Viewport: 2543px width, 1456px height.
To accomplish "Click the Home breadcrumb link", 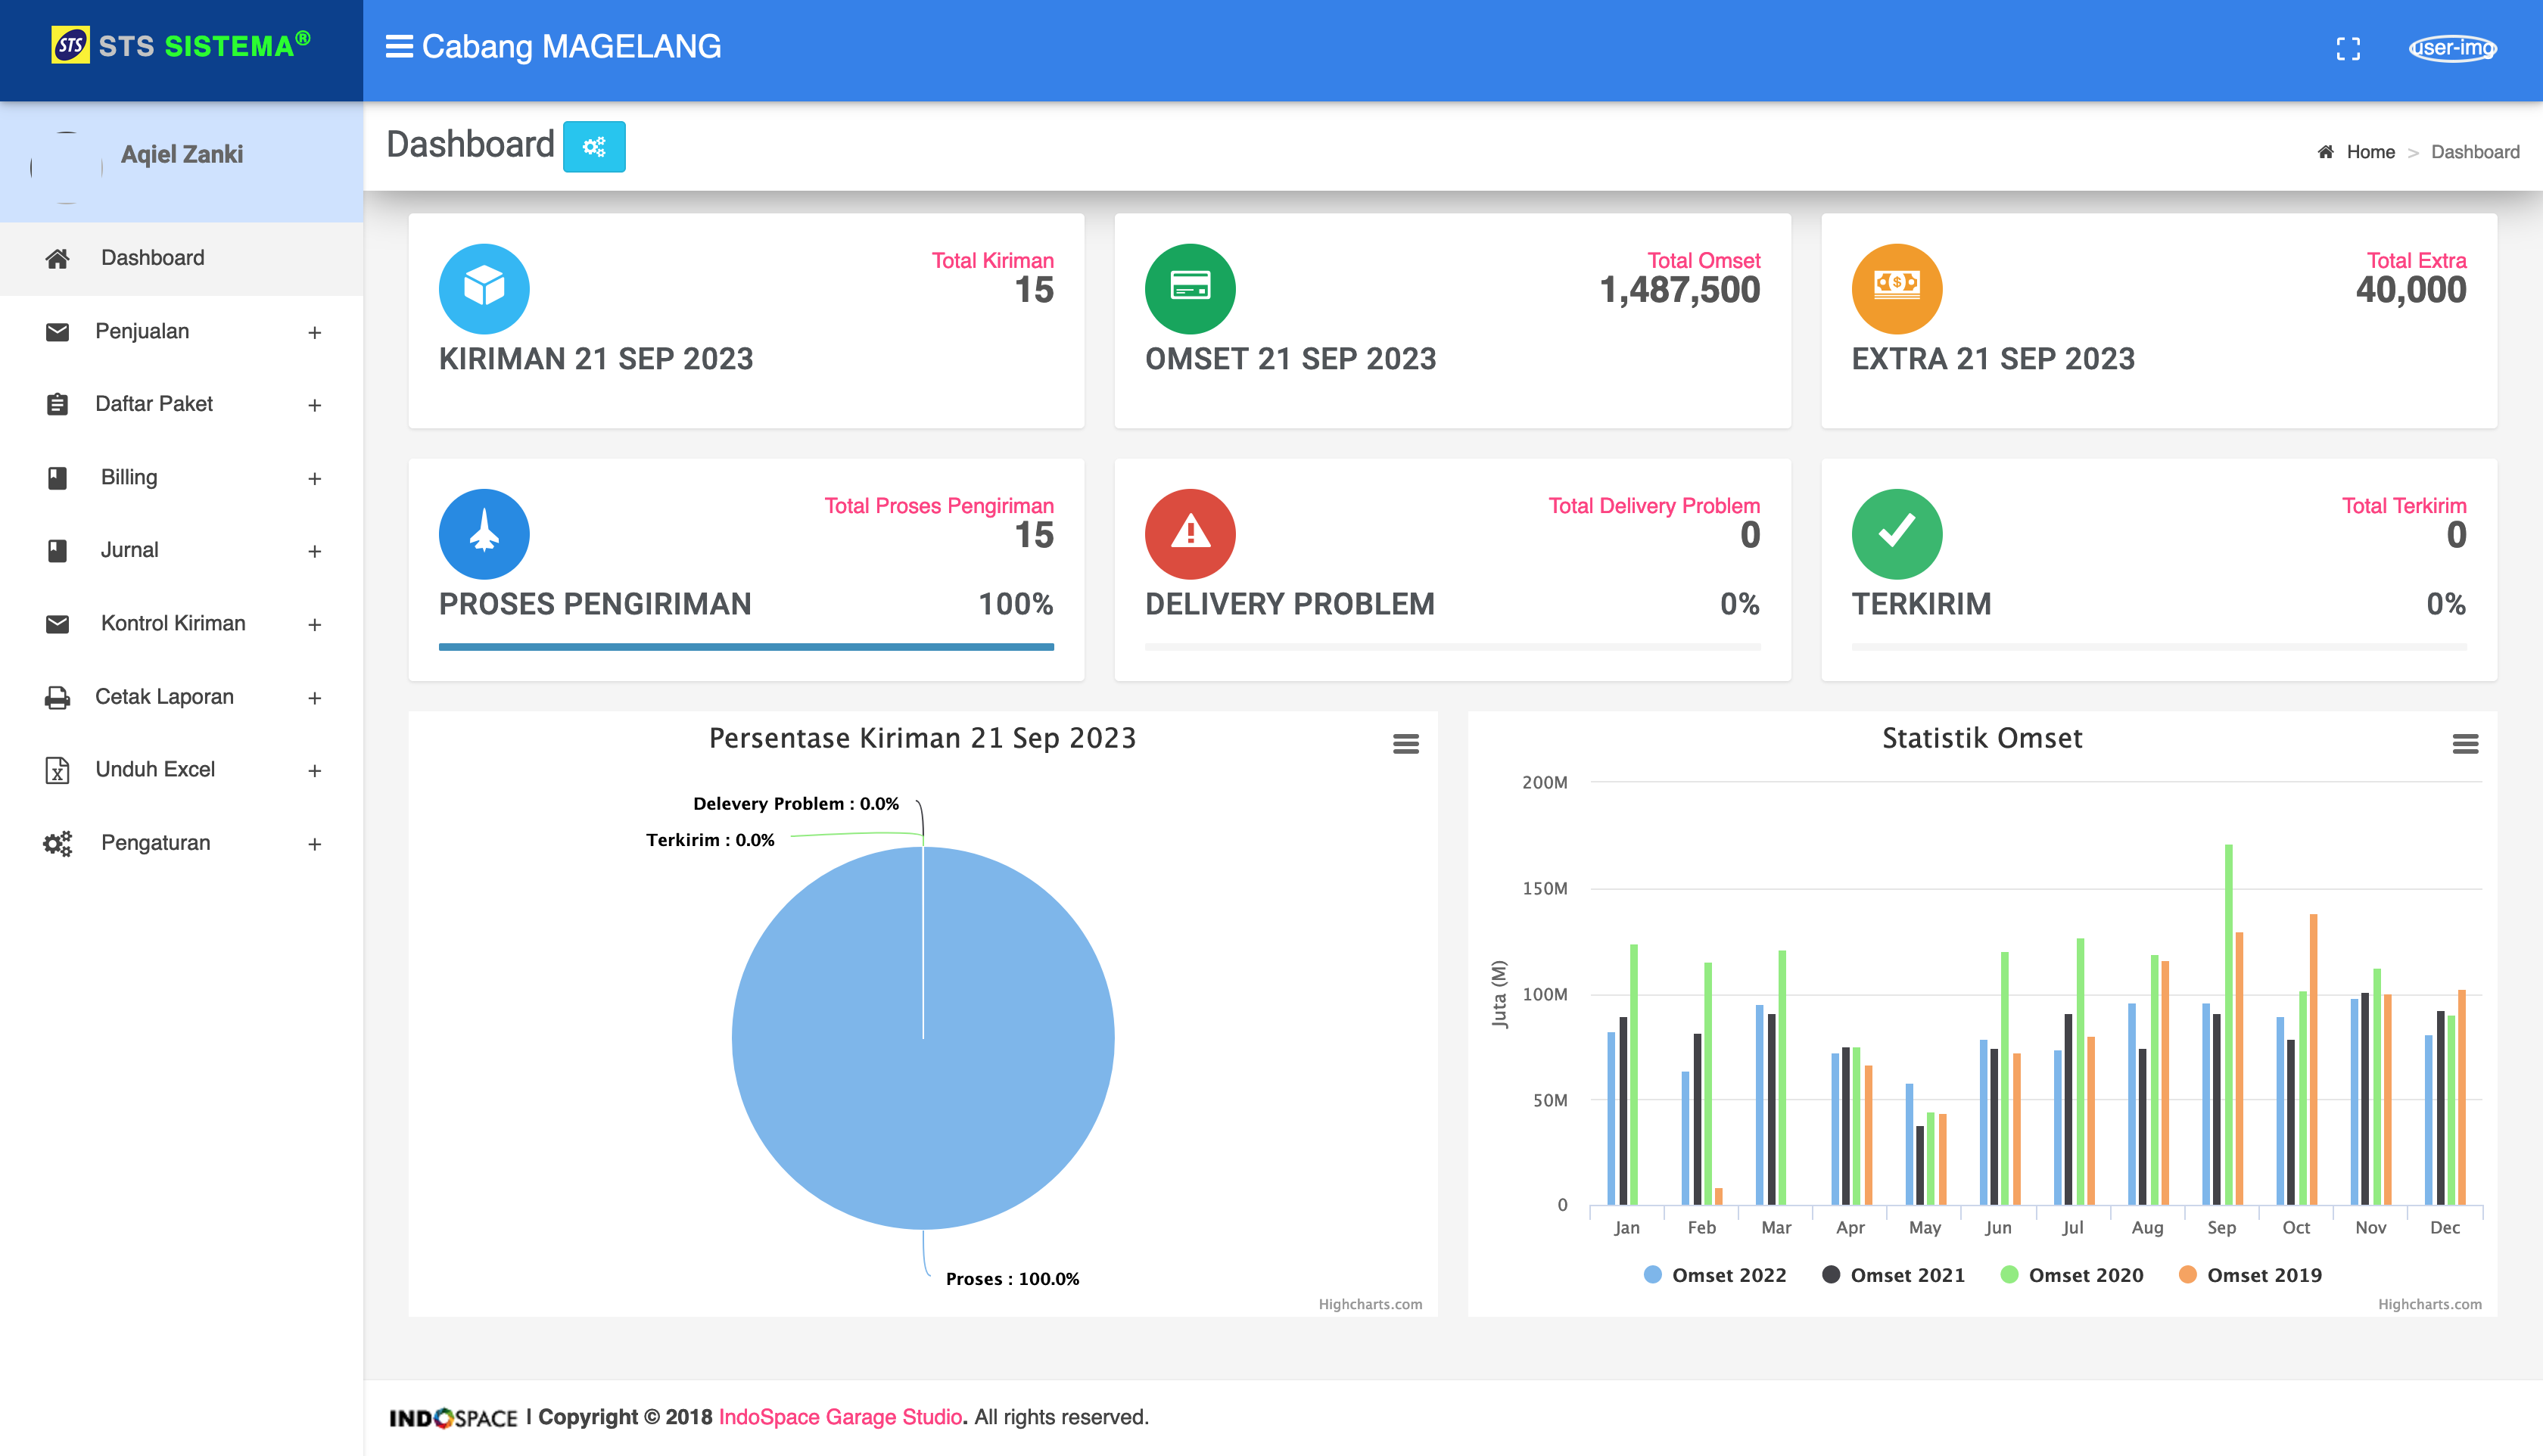I will (x=2370, y=152).
